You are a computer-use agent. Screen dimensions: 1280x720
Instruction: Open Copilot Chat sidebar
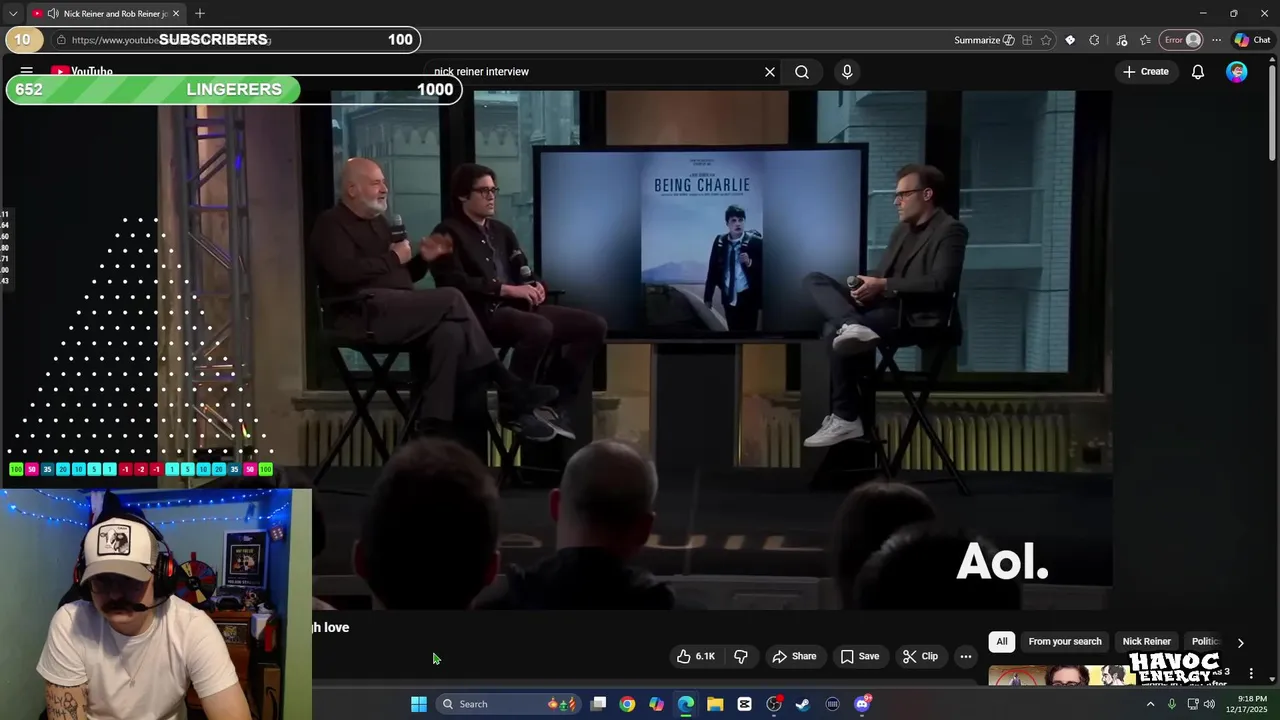click(1252, 40)
